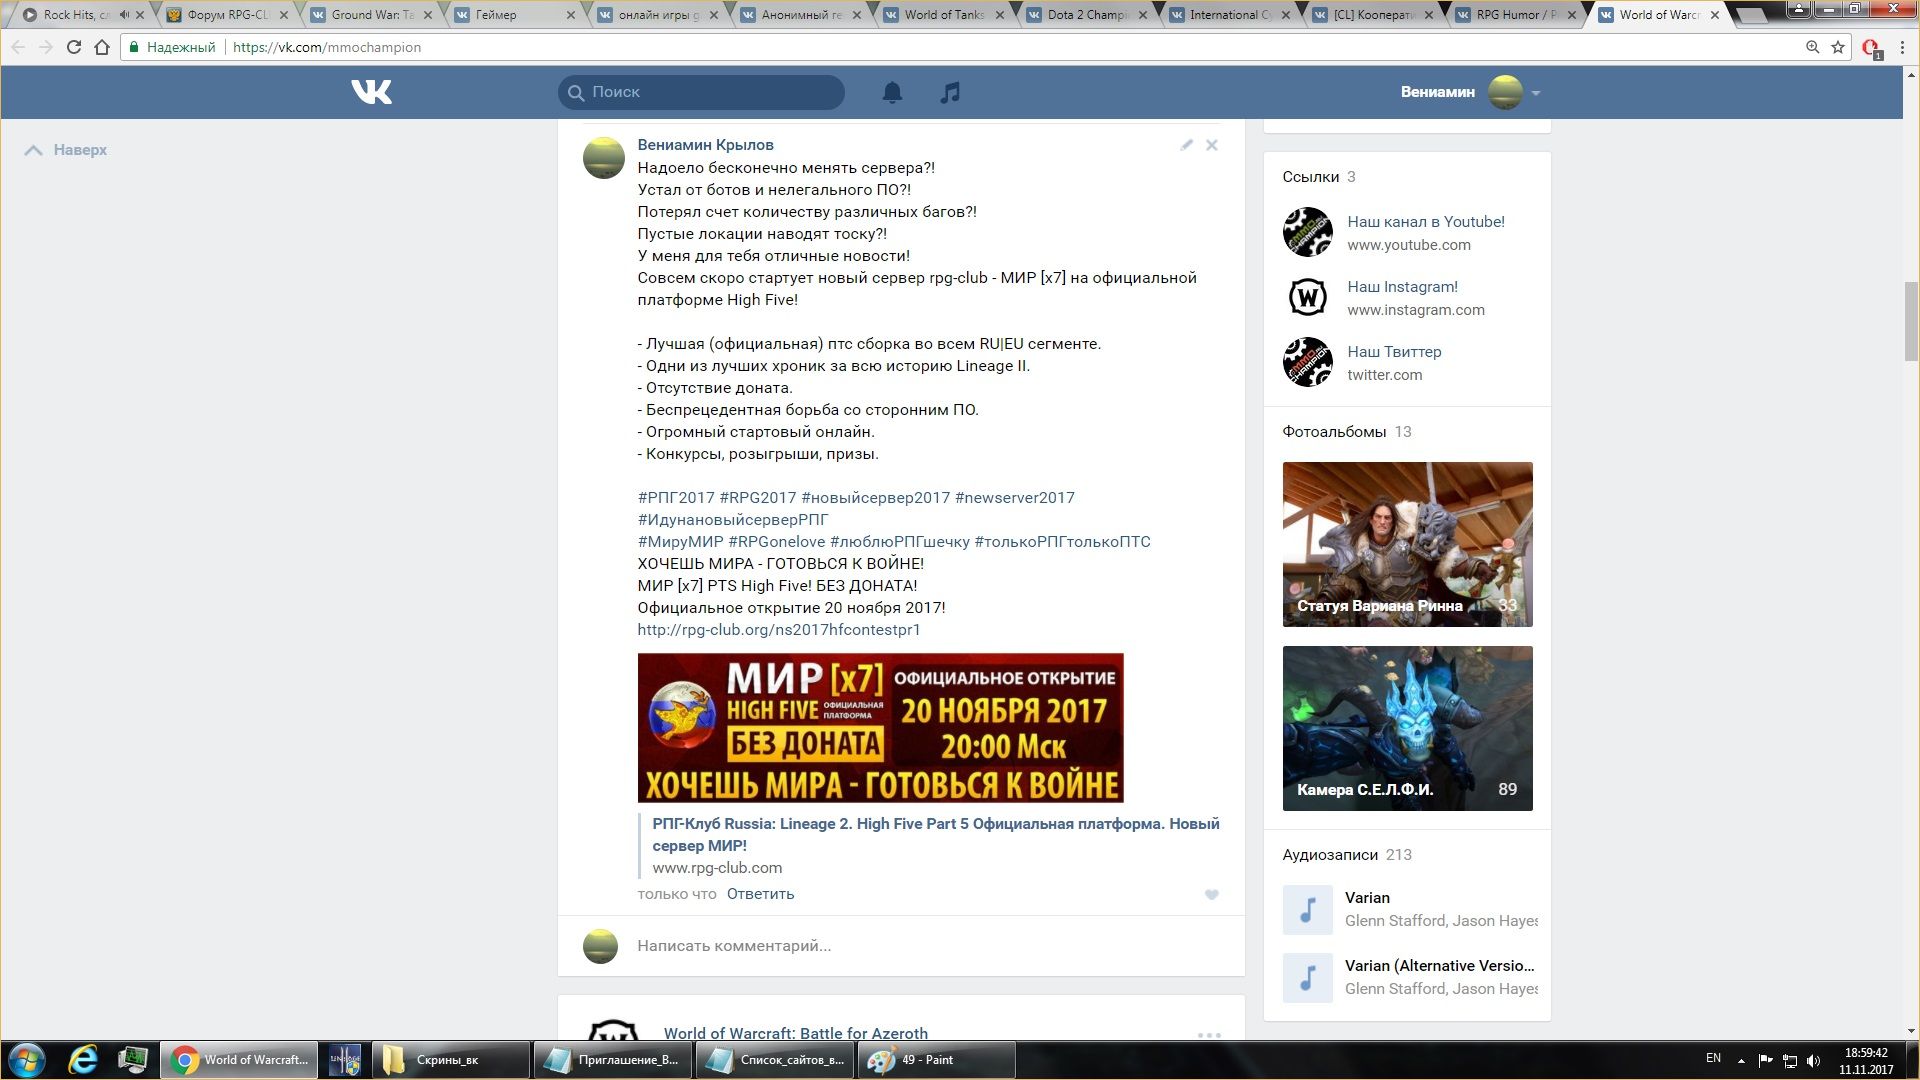This screenshot has height=1080, width=1920.
Task: Edit comment with the pencil icon
Action: coord(1186,145)
